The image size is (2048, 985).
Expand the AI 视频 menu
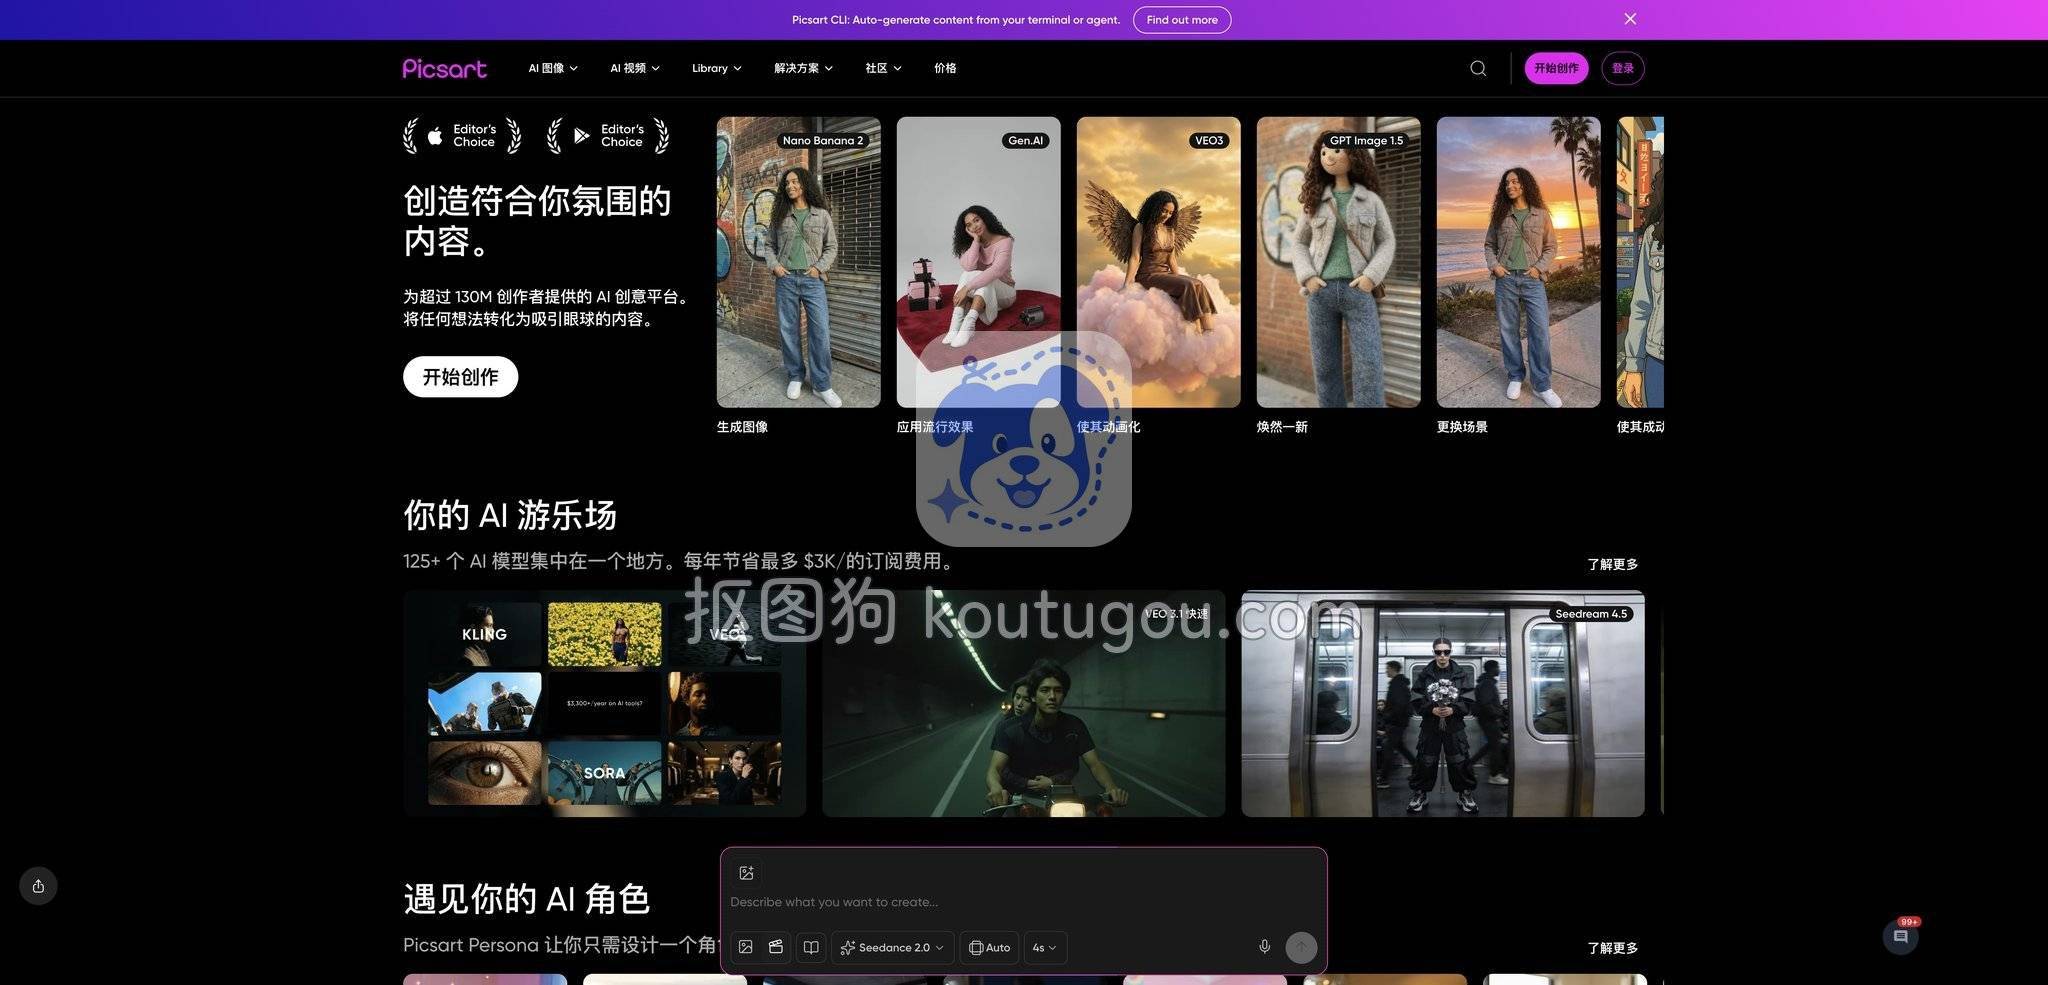click(x=635, y=68)
